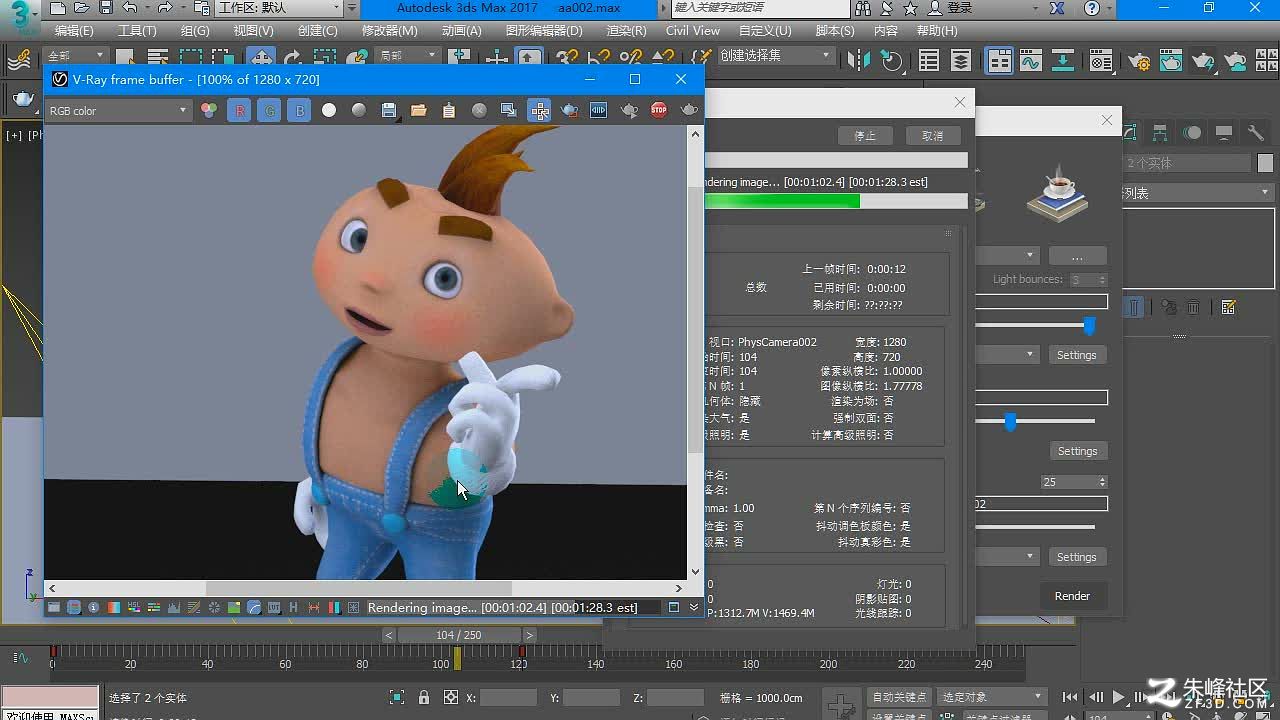Screen dimensions: 1280x720
Task: Open the 选定对象 key filter dropdown
Action: click(x=992, y=697)
